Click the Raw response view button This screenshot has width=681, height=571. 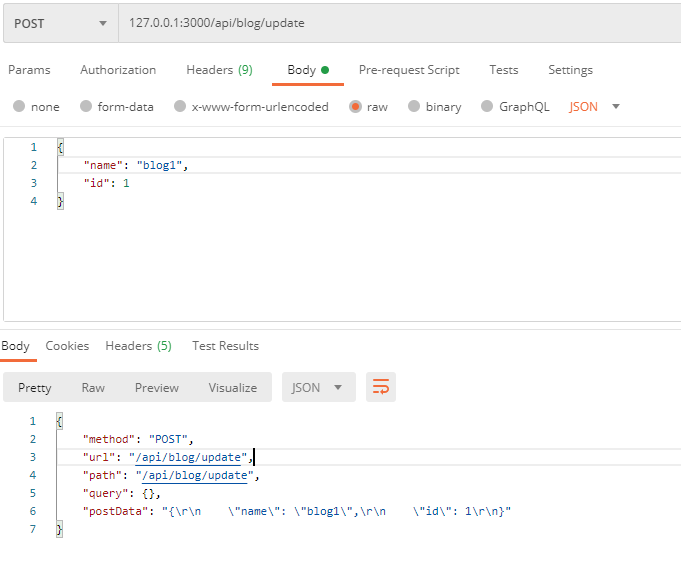coord(93,387)
